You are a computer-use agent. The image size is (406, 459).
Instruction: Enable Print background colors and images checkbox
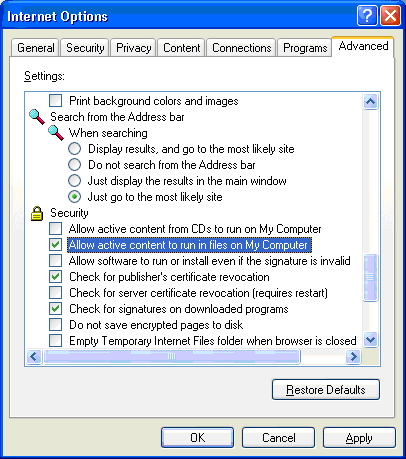click(x=55, y=101)
